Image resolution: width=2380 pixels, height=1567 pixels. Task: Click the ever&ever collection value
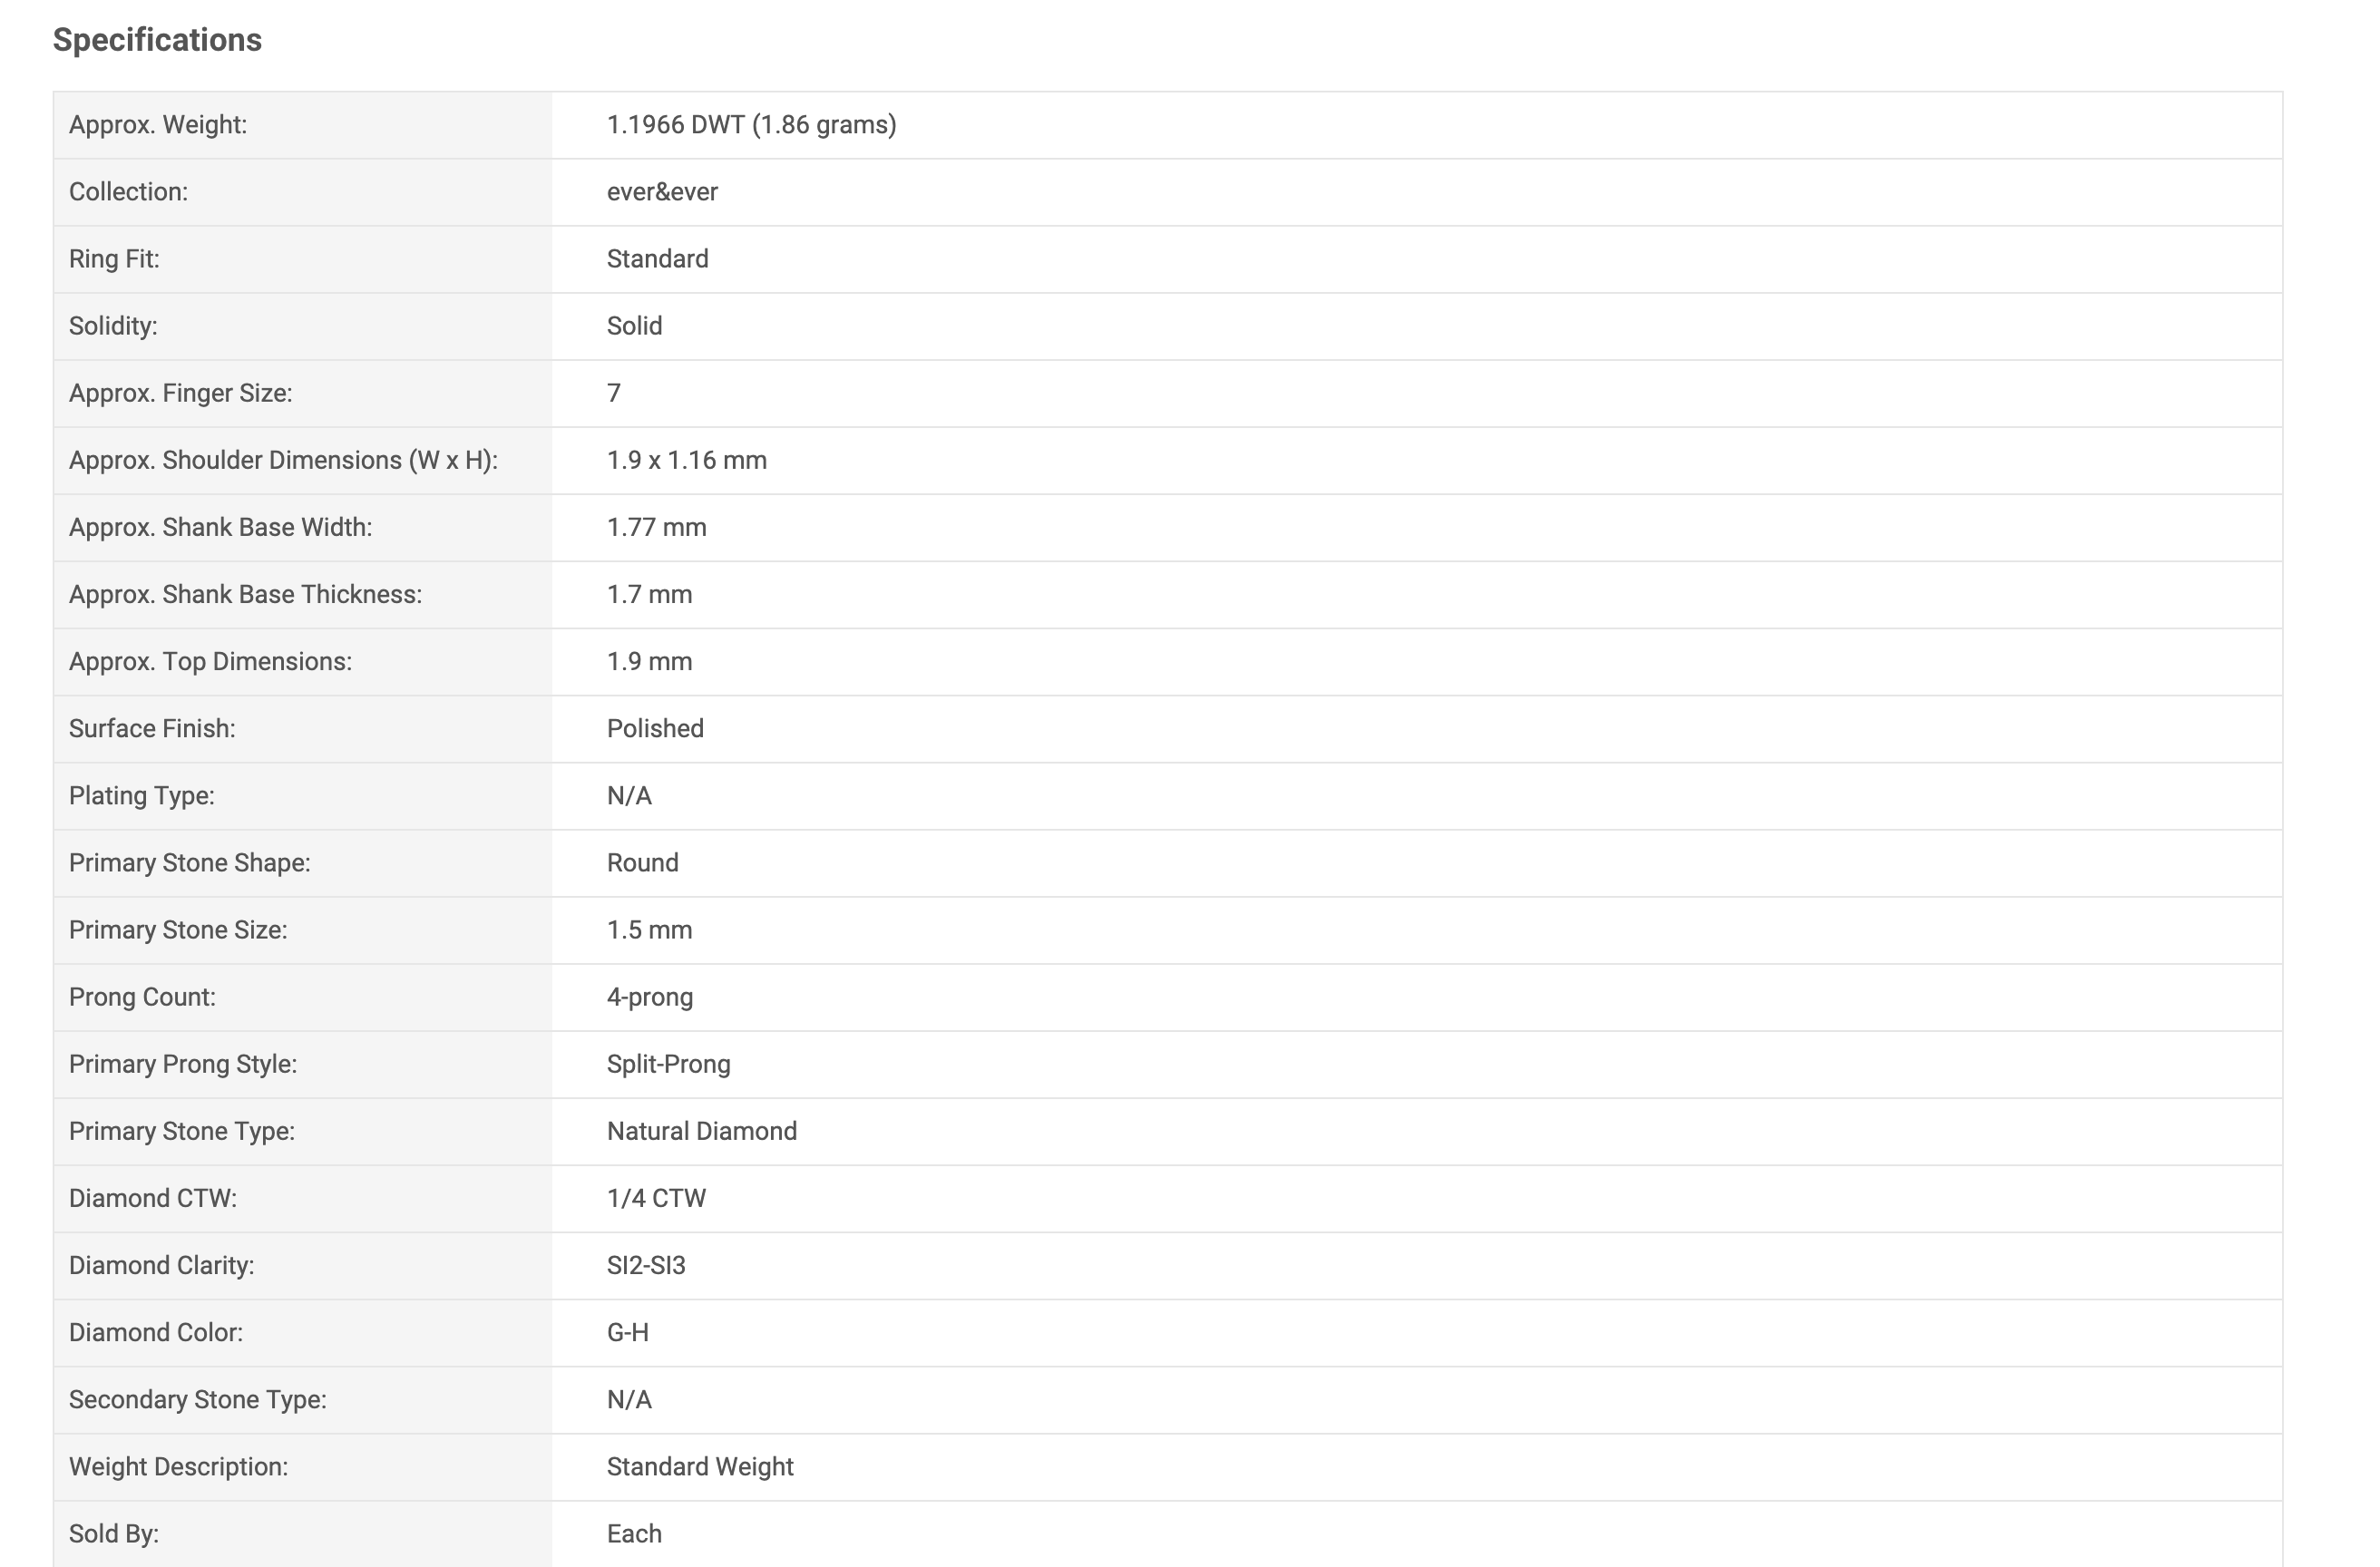click(x=662, y=192)
